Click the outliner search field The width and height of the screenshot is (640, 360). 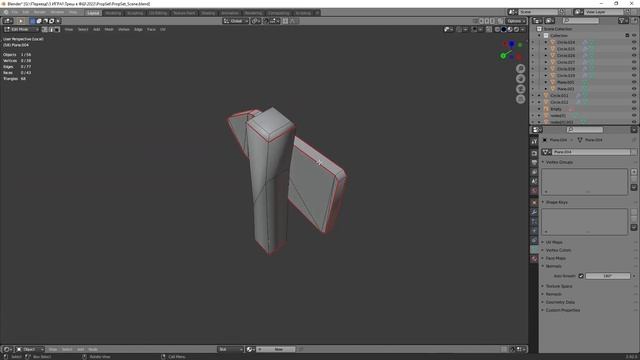(580, 21)
